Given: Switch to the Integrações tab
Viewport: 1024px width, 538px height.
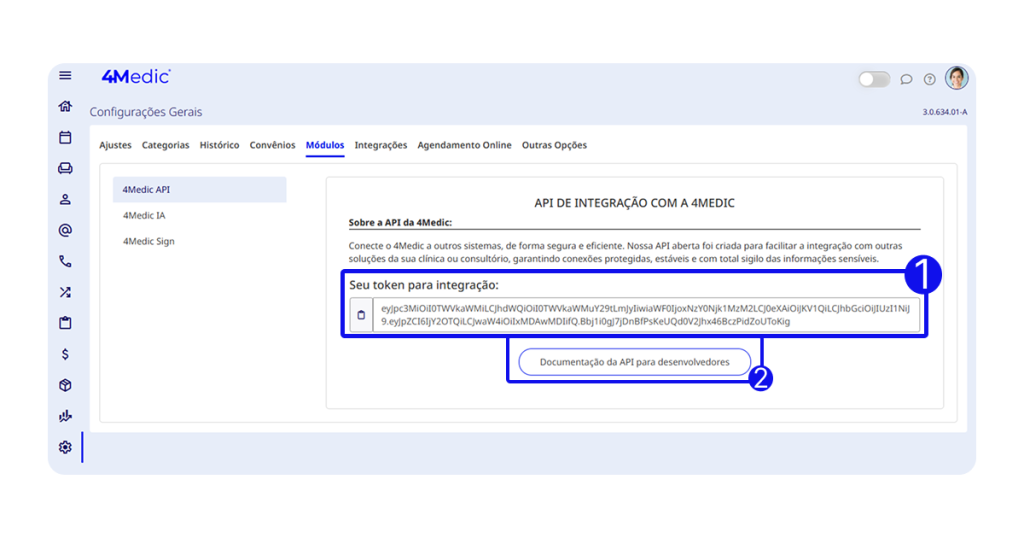Looking at the screenshot, I should point(380,145).
